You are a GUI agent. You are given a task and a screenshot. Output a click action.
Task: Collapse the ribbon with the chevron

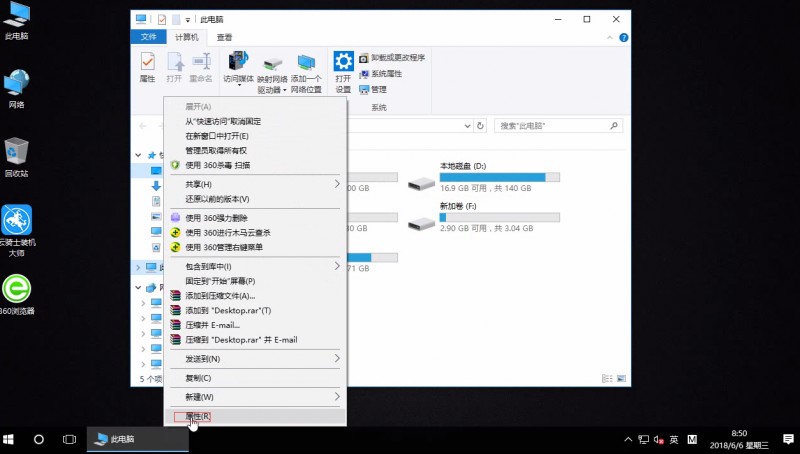tap(610, 38)
